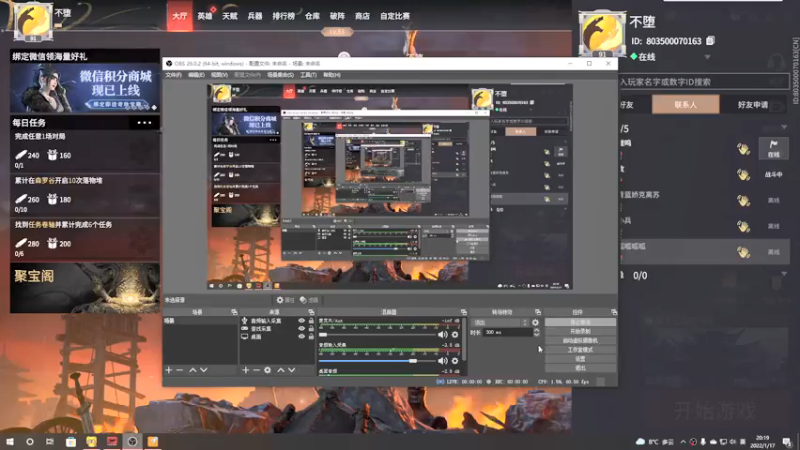Show hidden system tray icons chevron

pyautogui.click(x=683, y=442)
